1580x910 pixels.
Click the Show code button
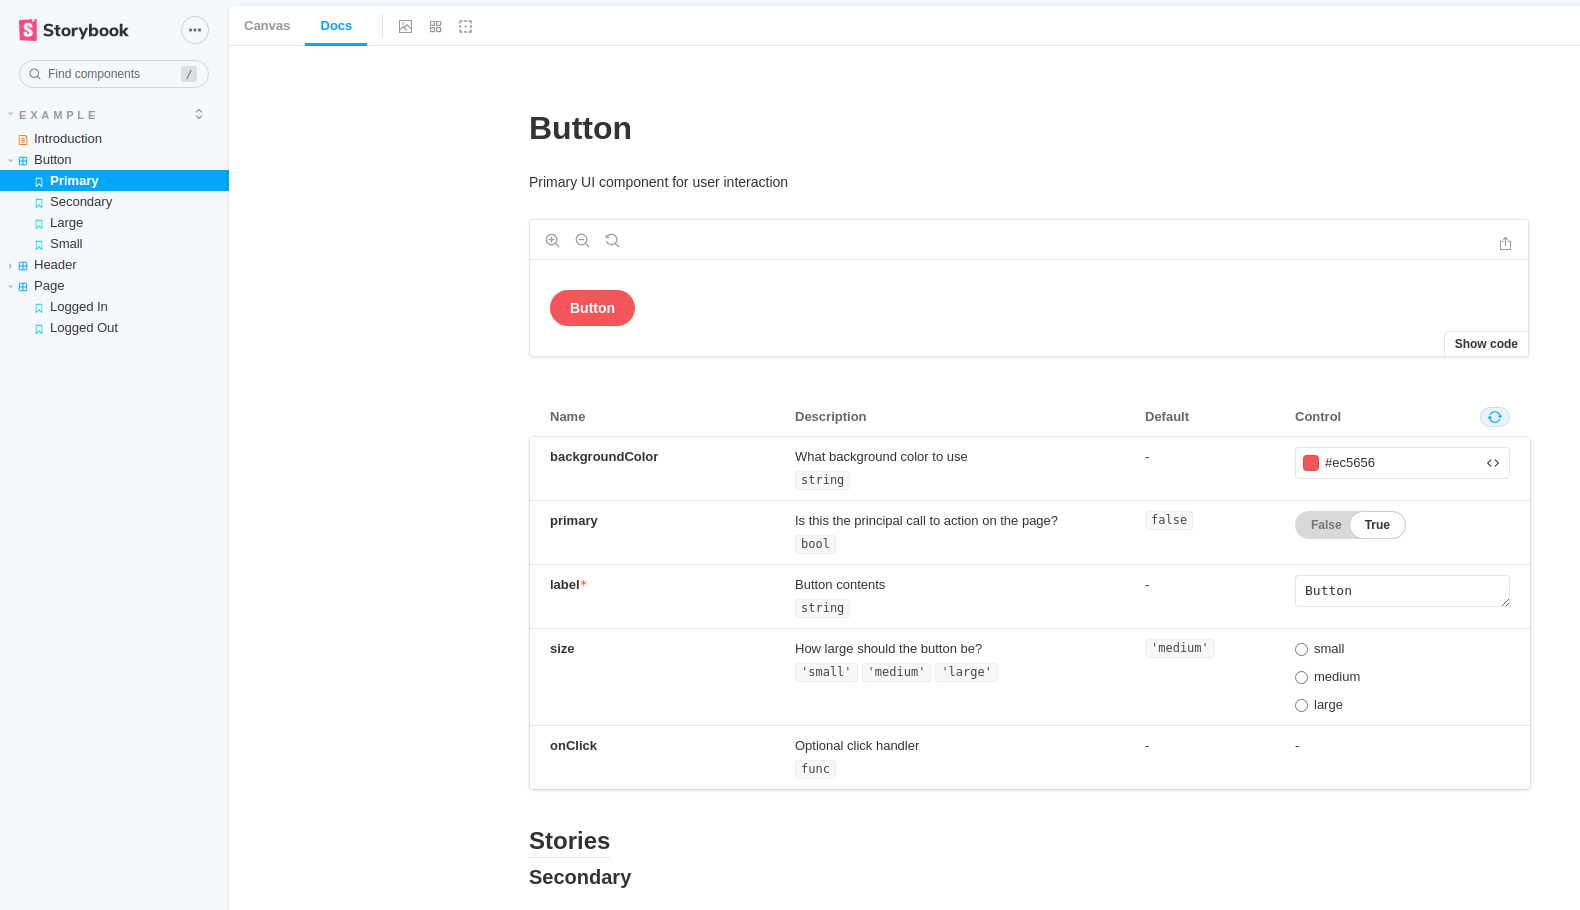click(1485, 344)
